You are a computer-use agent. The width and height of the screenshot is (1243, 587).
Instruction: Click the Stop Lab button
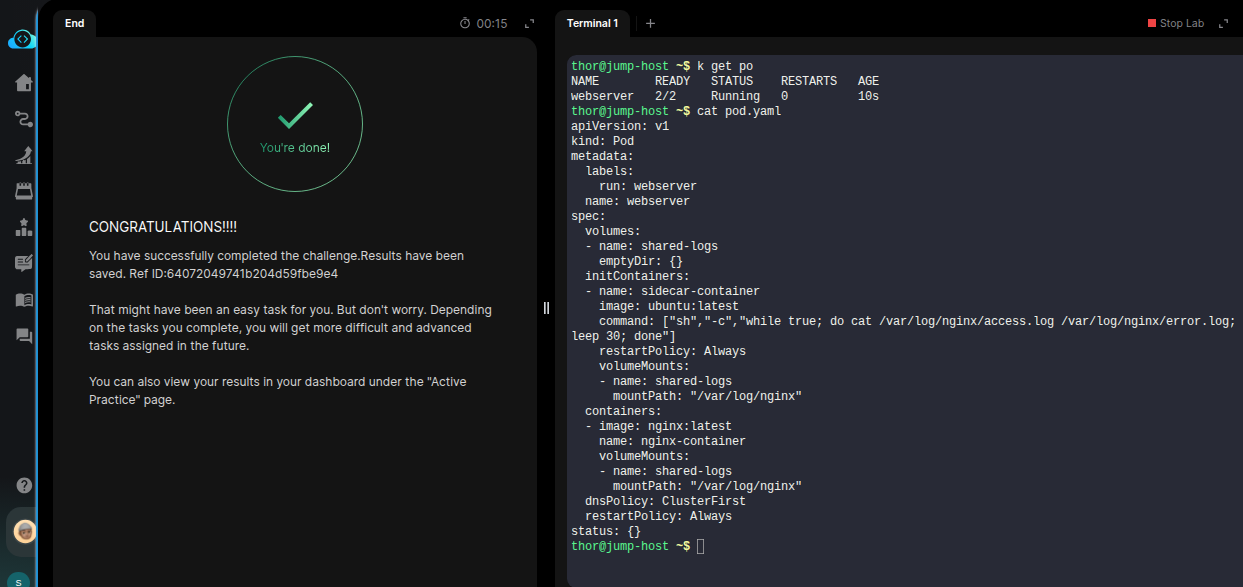pyautogui.click(x=1176, y=23)
